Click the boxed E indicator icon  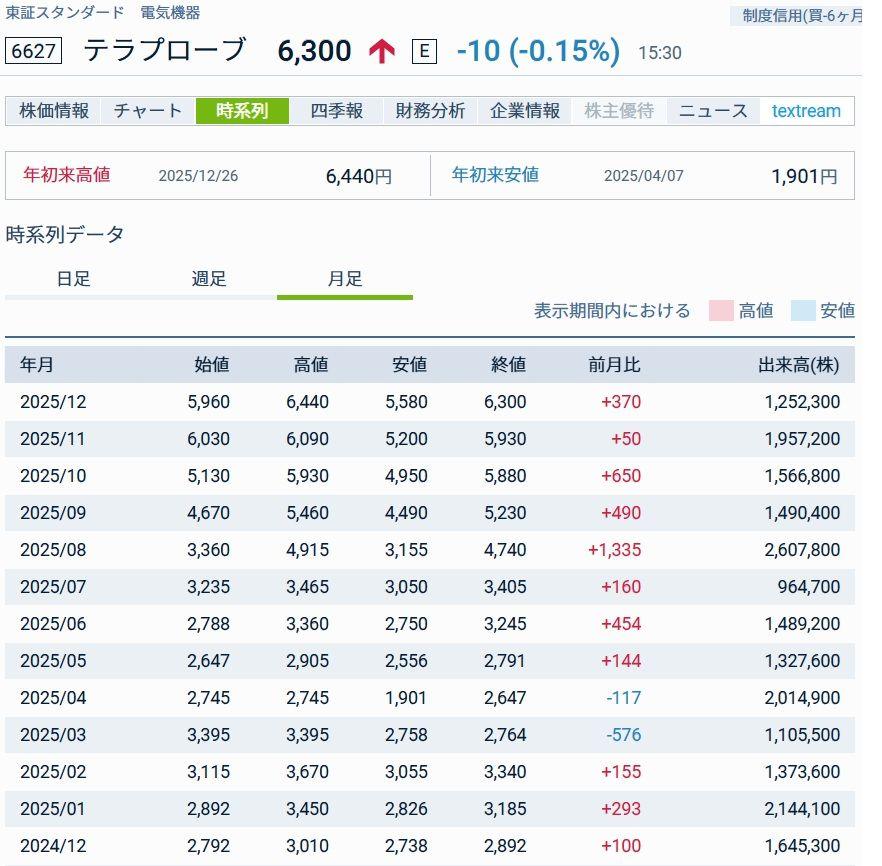click(x=424, y=51)
